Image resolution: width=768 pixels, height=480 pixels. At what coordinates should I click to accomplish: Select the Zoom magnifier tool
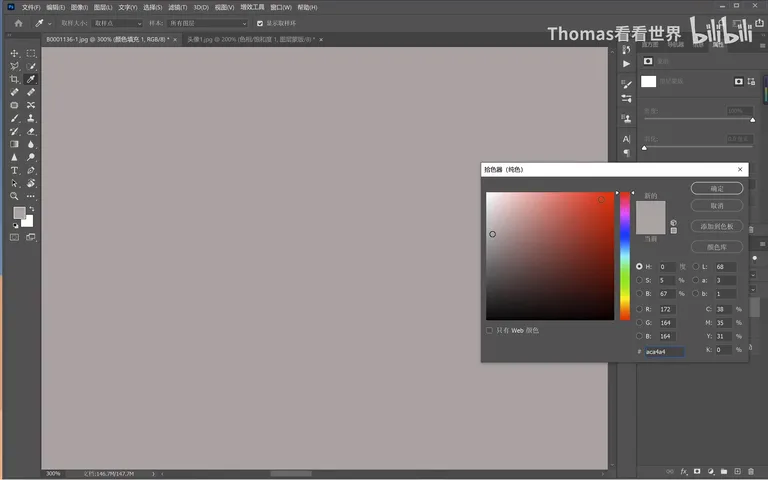[14, 196]
